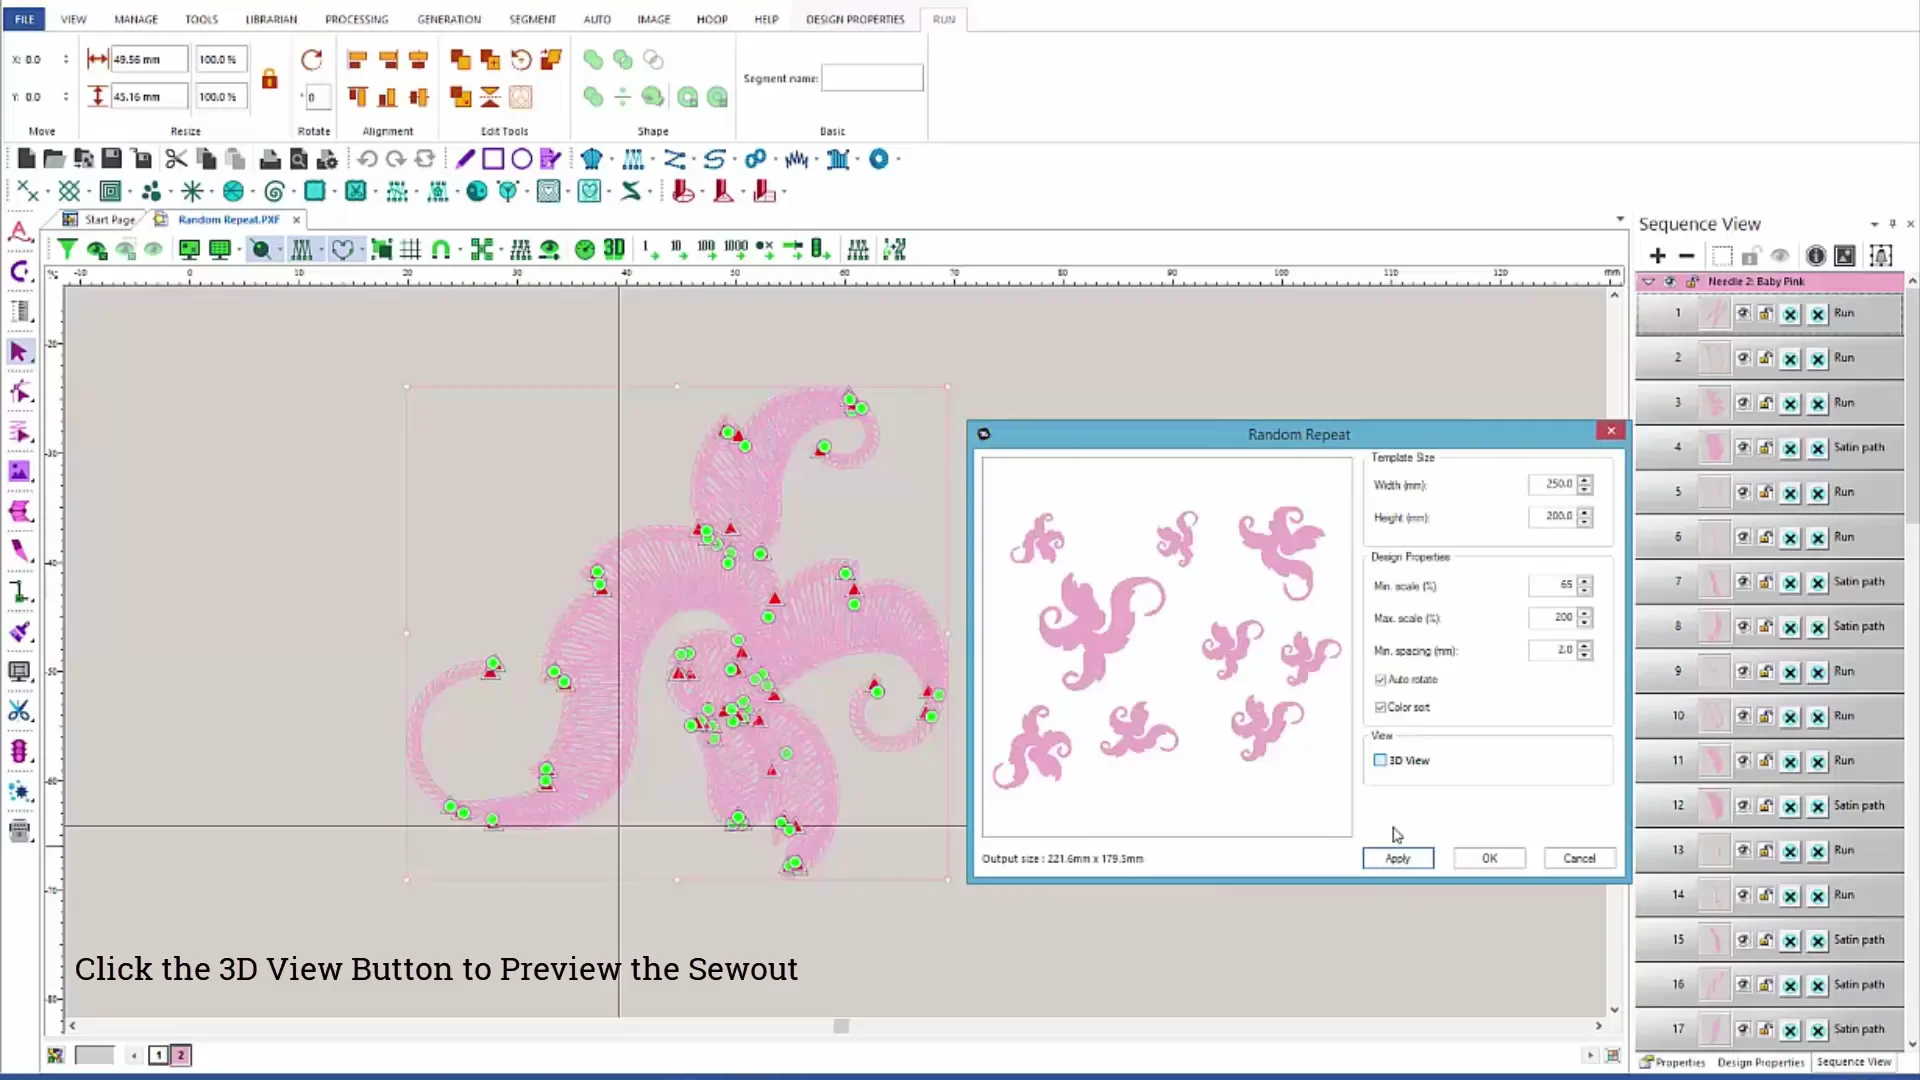Disable the Color sort checkbox
This screenshot has width=1920, height=1080.
pos(1381,707)
